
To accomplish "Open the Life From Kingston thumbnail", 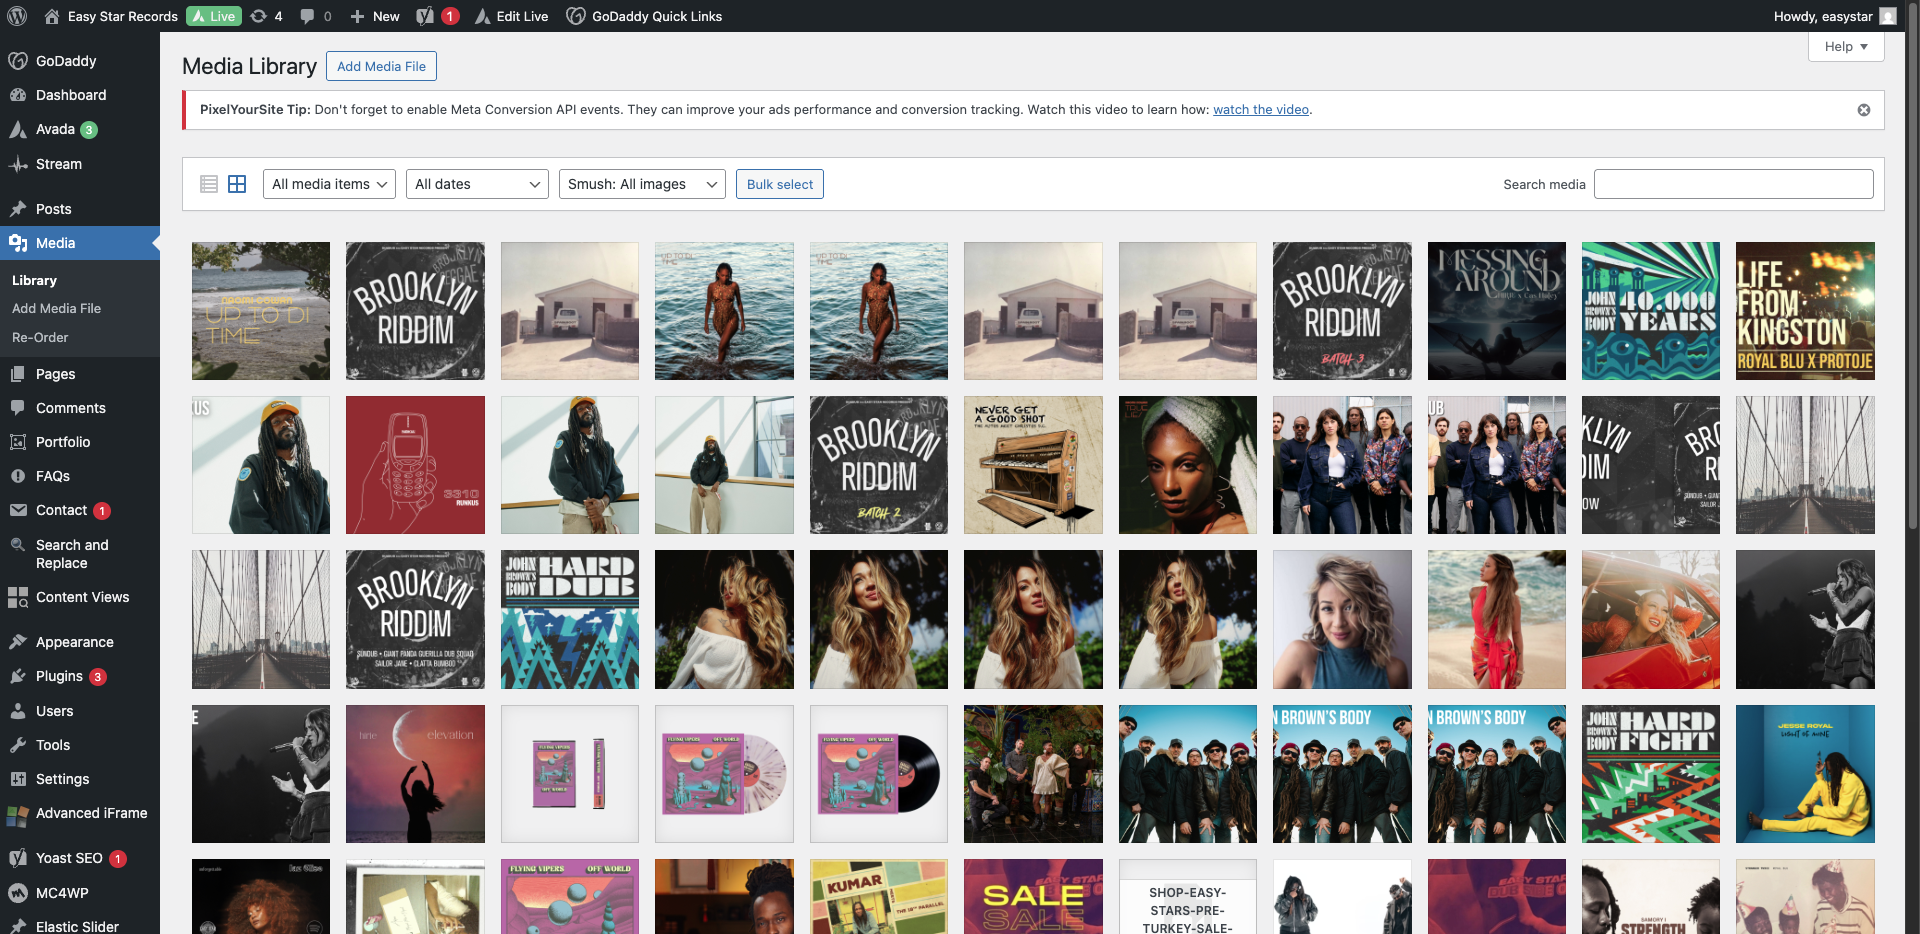I will (x=1804, y=311).
